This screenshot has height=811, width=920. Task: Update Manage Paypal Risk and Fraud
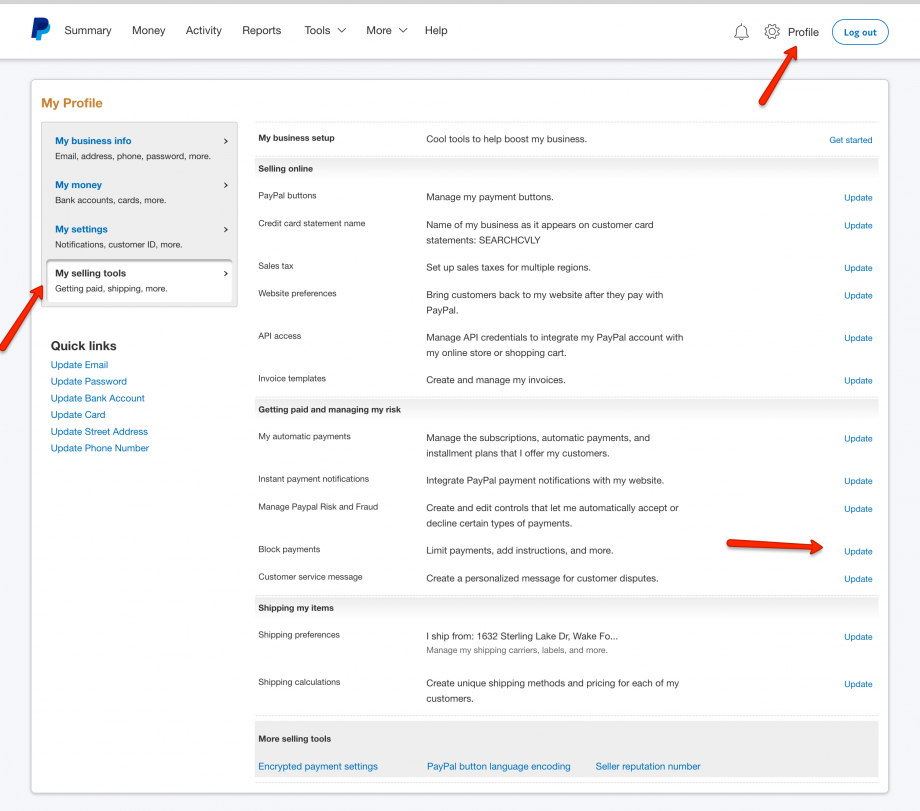858,509
